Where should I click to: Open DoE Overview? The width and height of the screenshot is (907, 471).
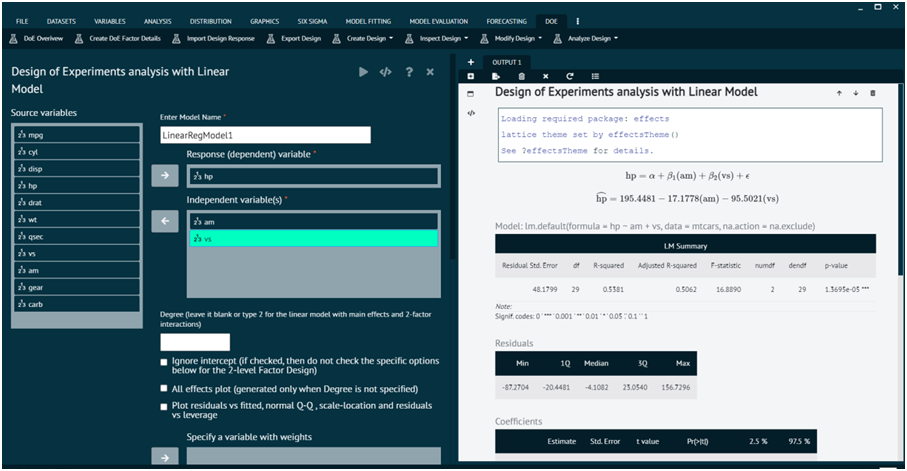(x=36, y=38)
